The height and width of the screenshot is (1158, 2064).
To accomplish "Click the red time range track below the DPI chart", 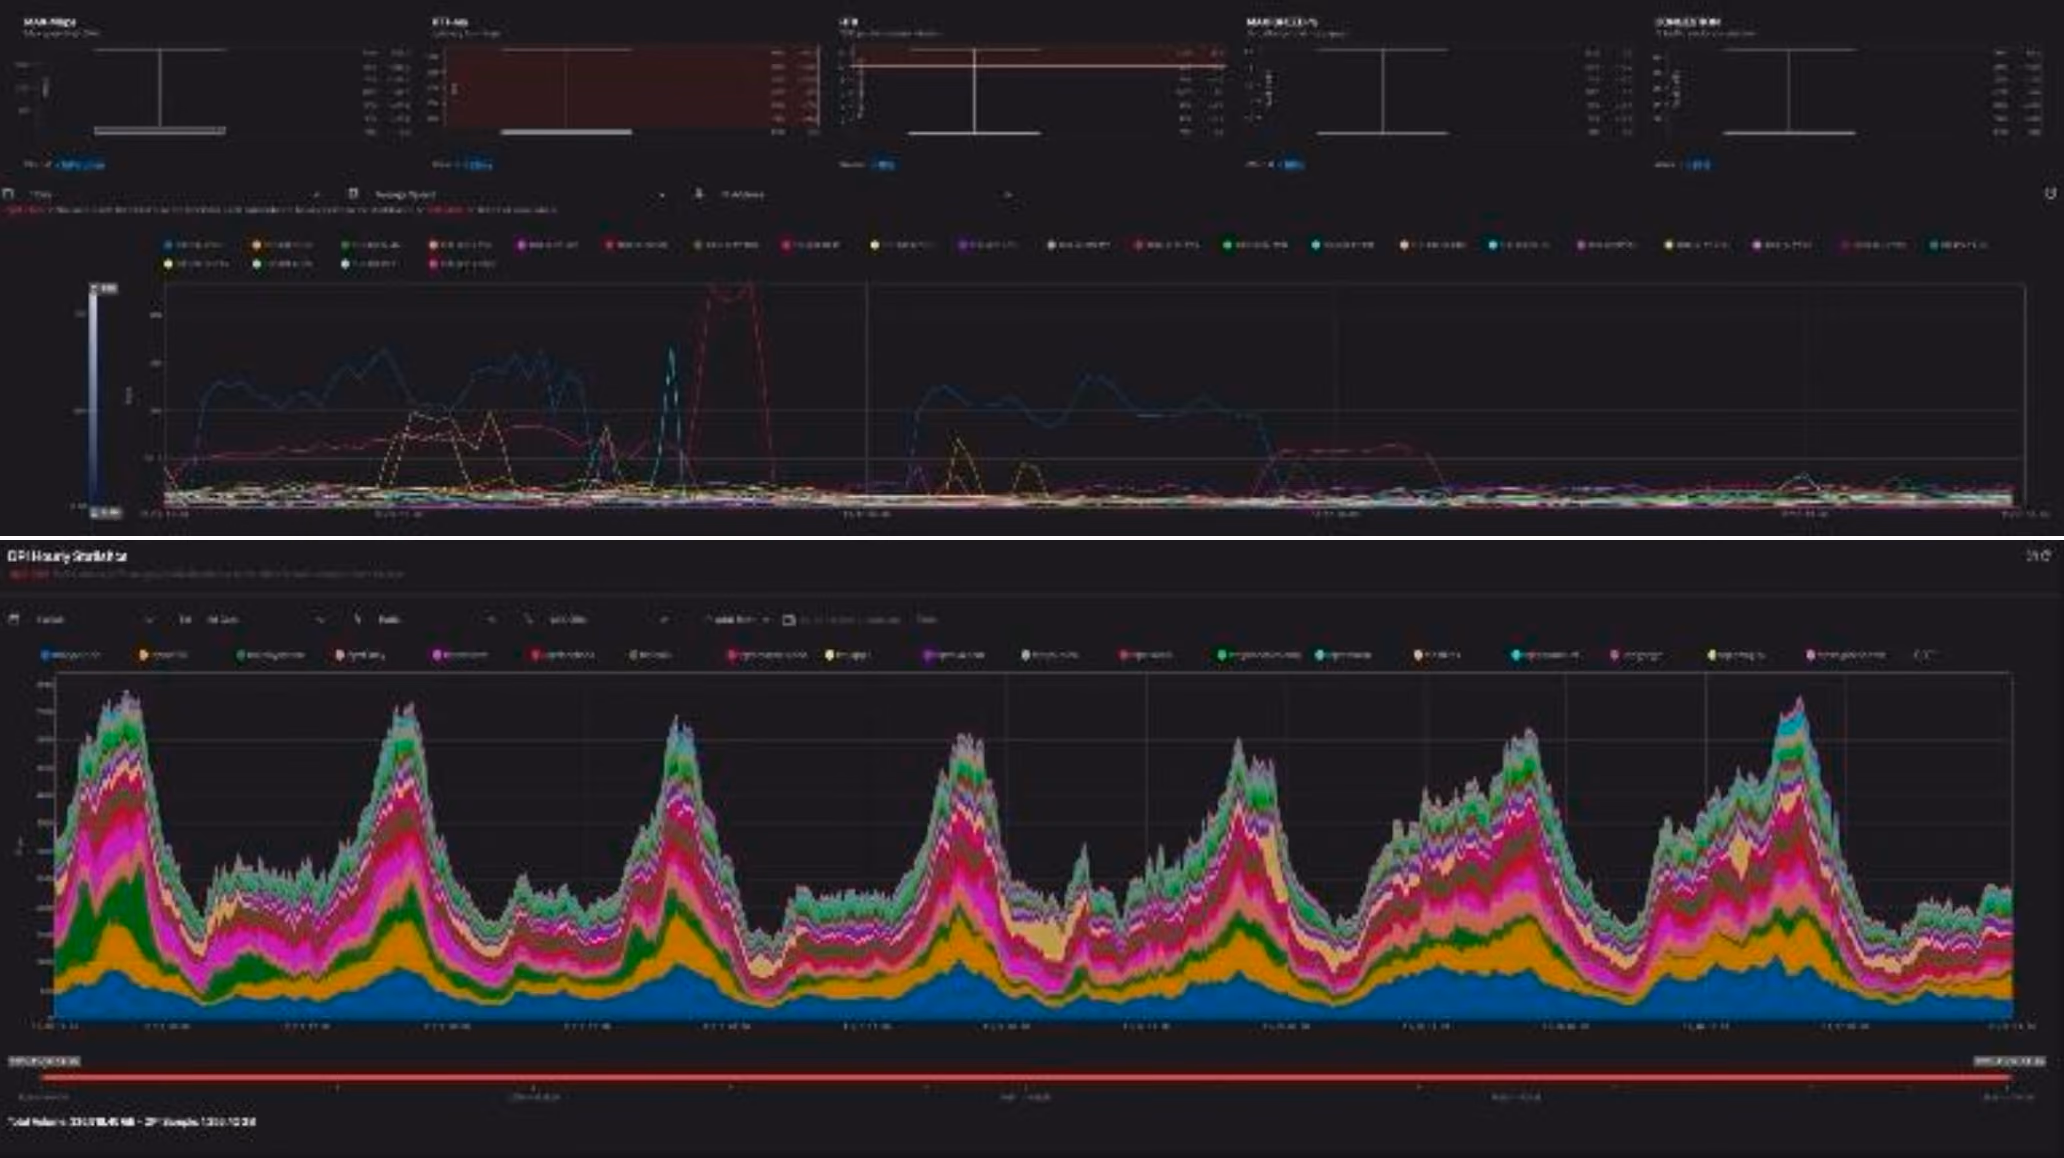I will click(x=1026, y=1078).
